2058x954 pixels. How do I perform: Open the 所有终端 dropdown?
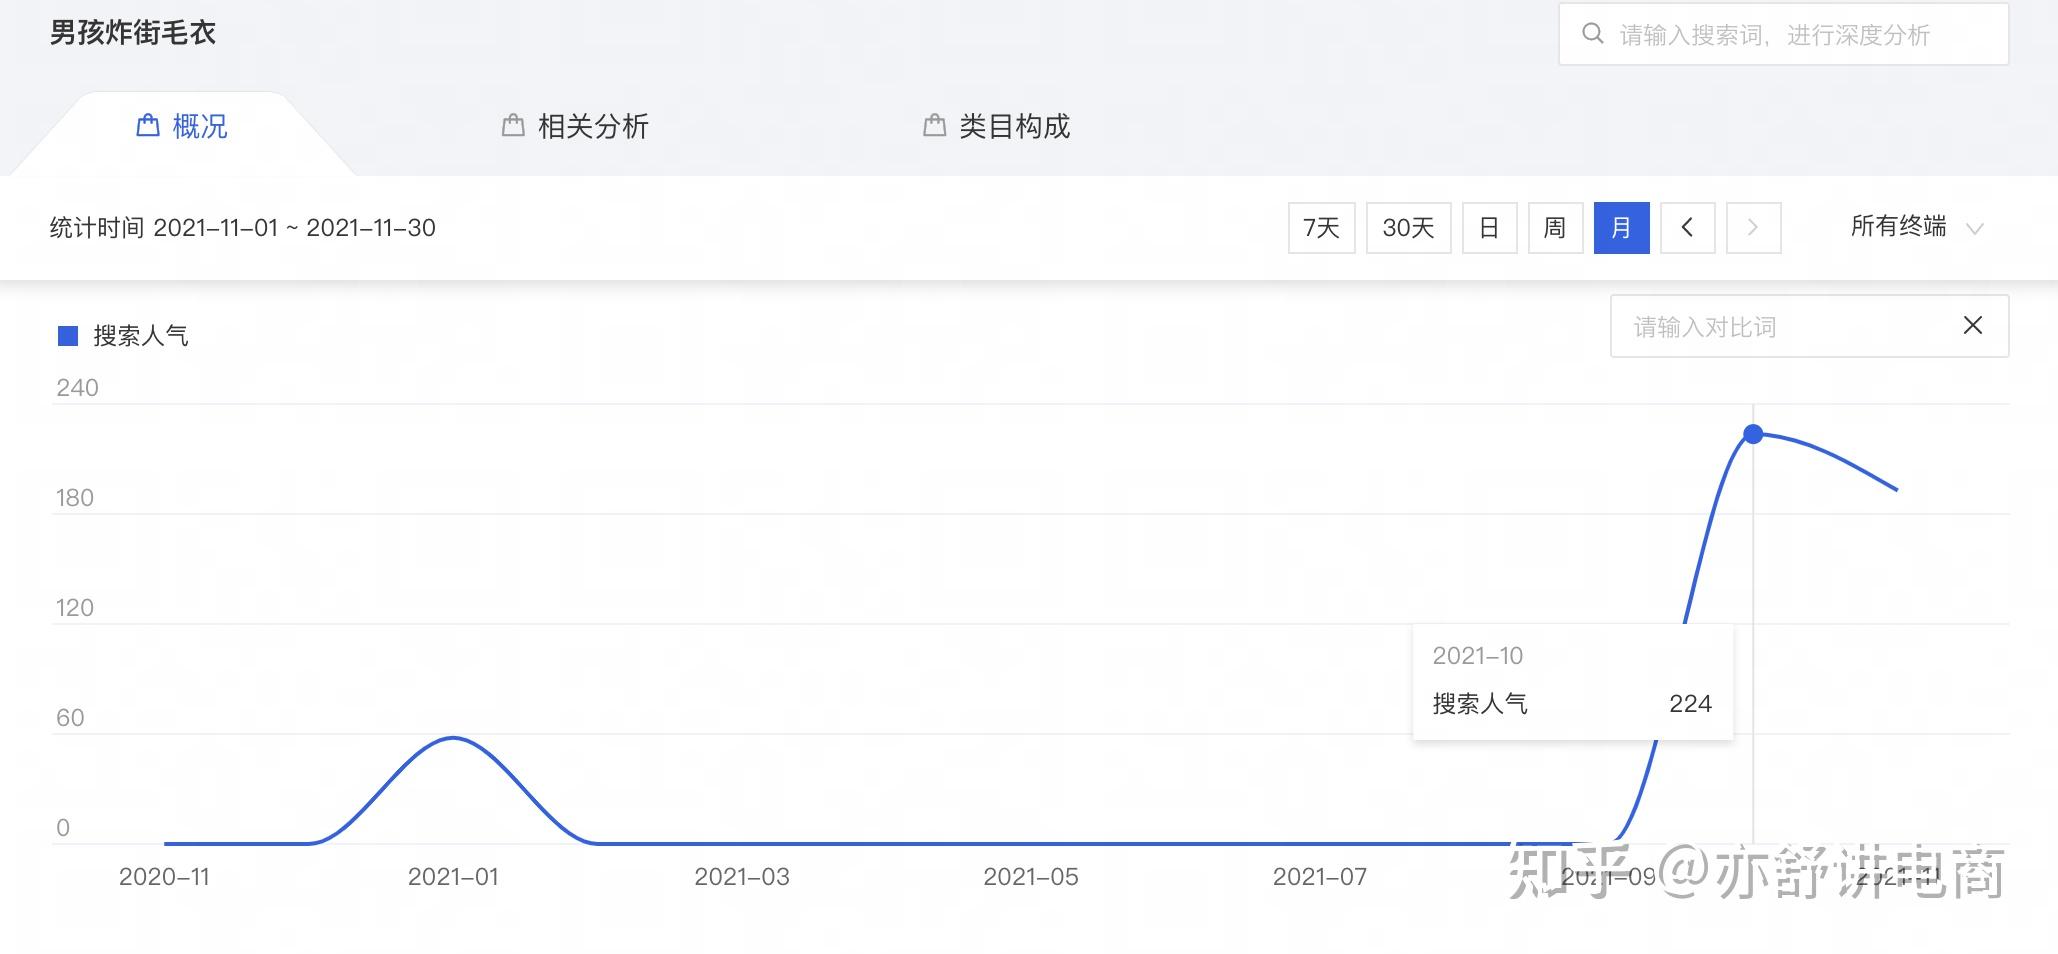(1898, 227)
